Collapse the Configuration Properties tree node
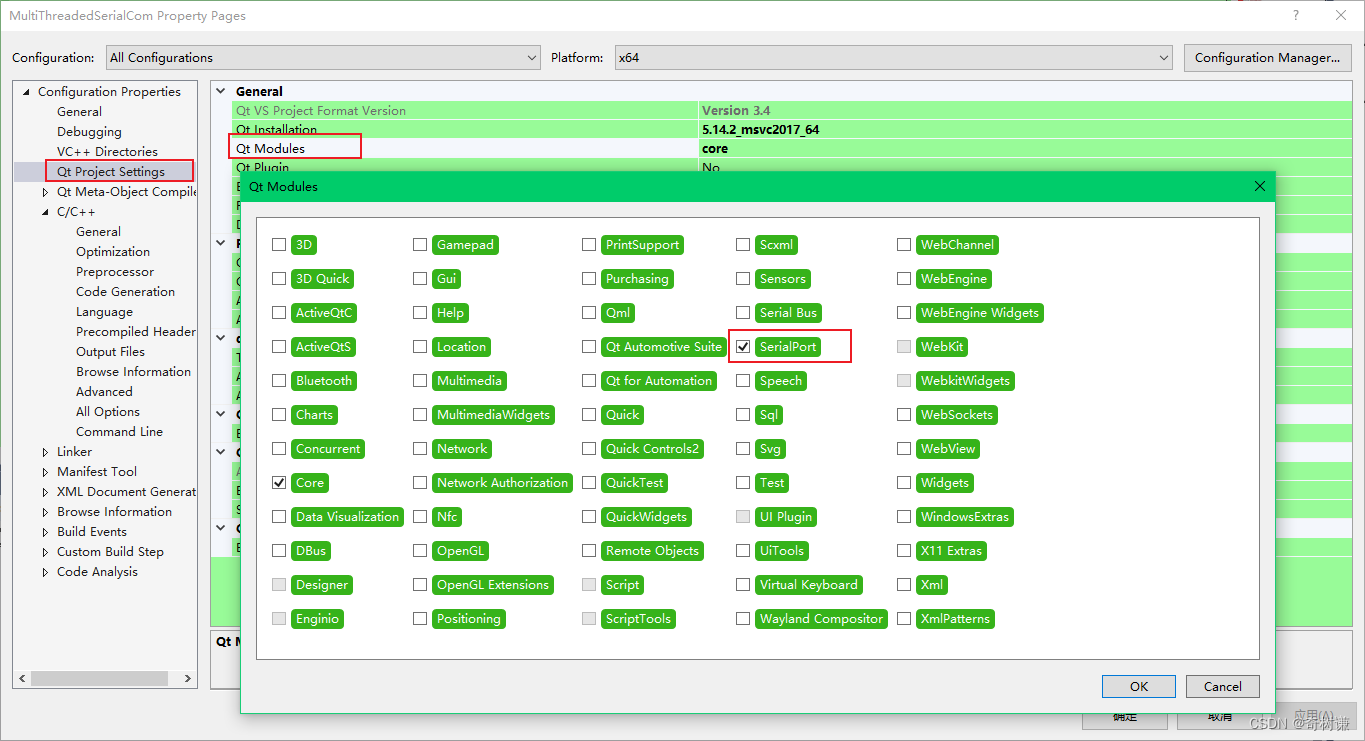Viewport: 1365px width, 741px height. pyautogui.click(x=26, y=92)
